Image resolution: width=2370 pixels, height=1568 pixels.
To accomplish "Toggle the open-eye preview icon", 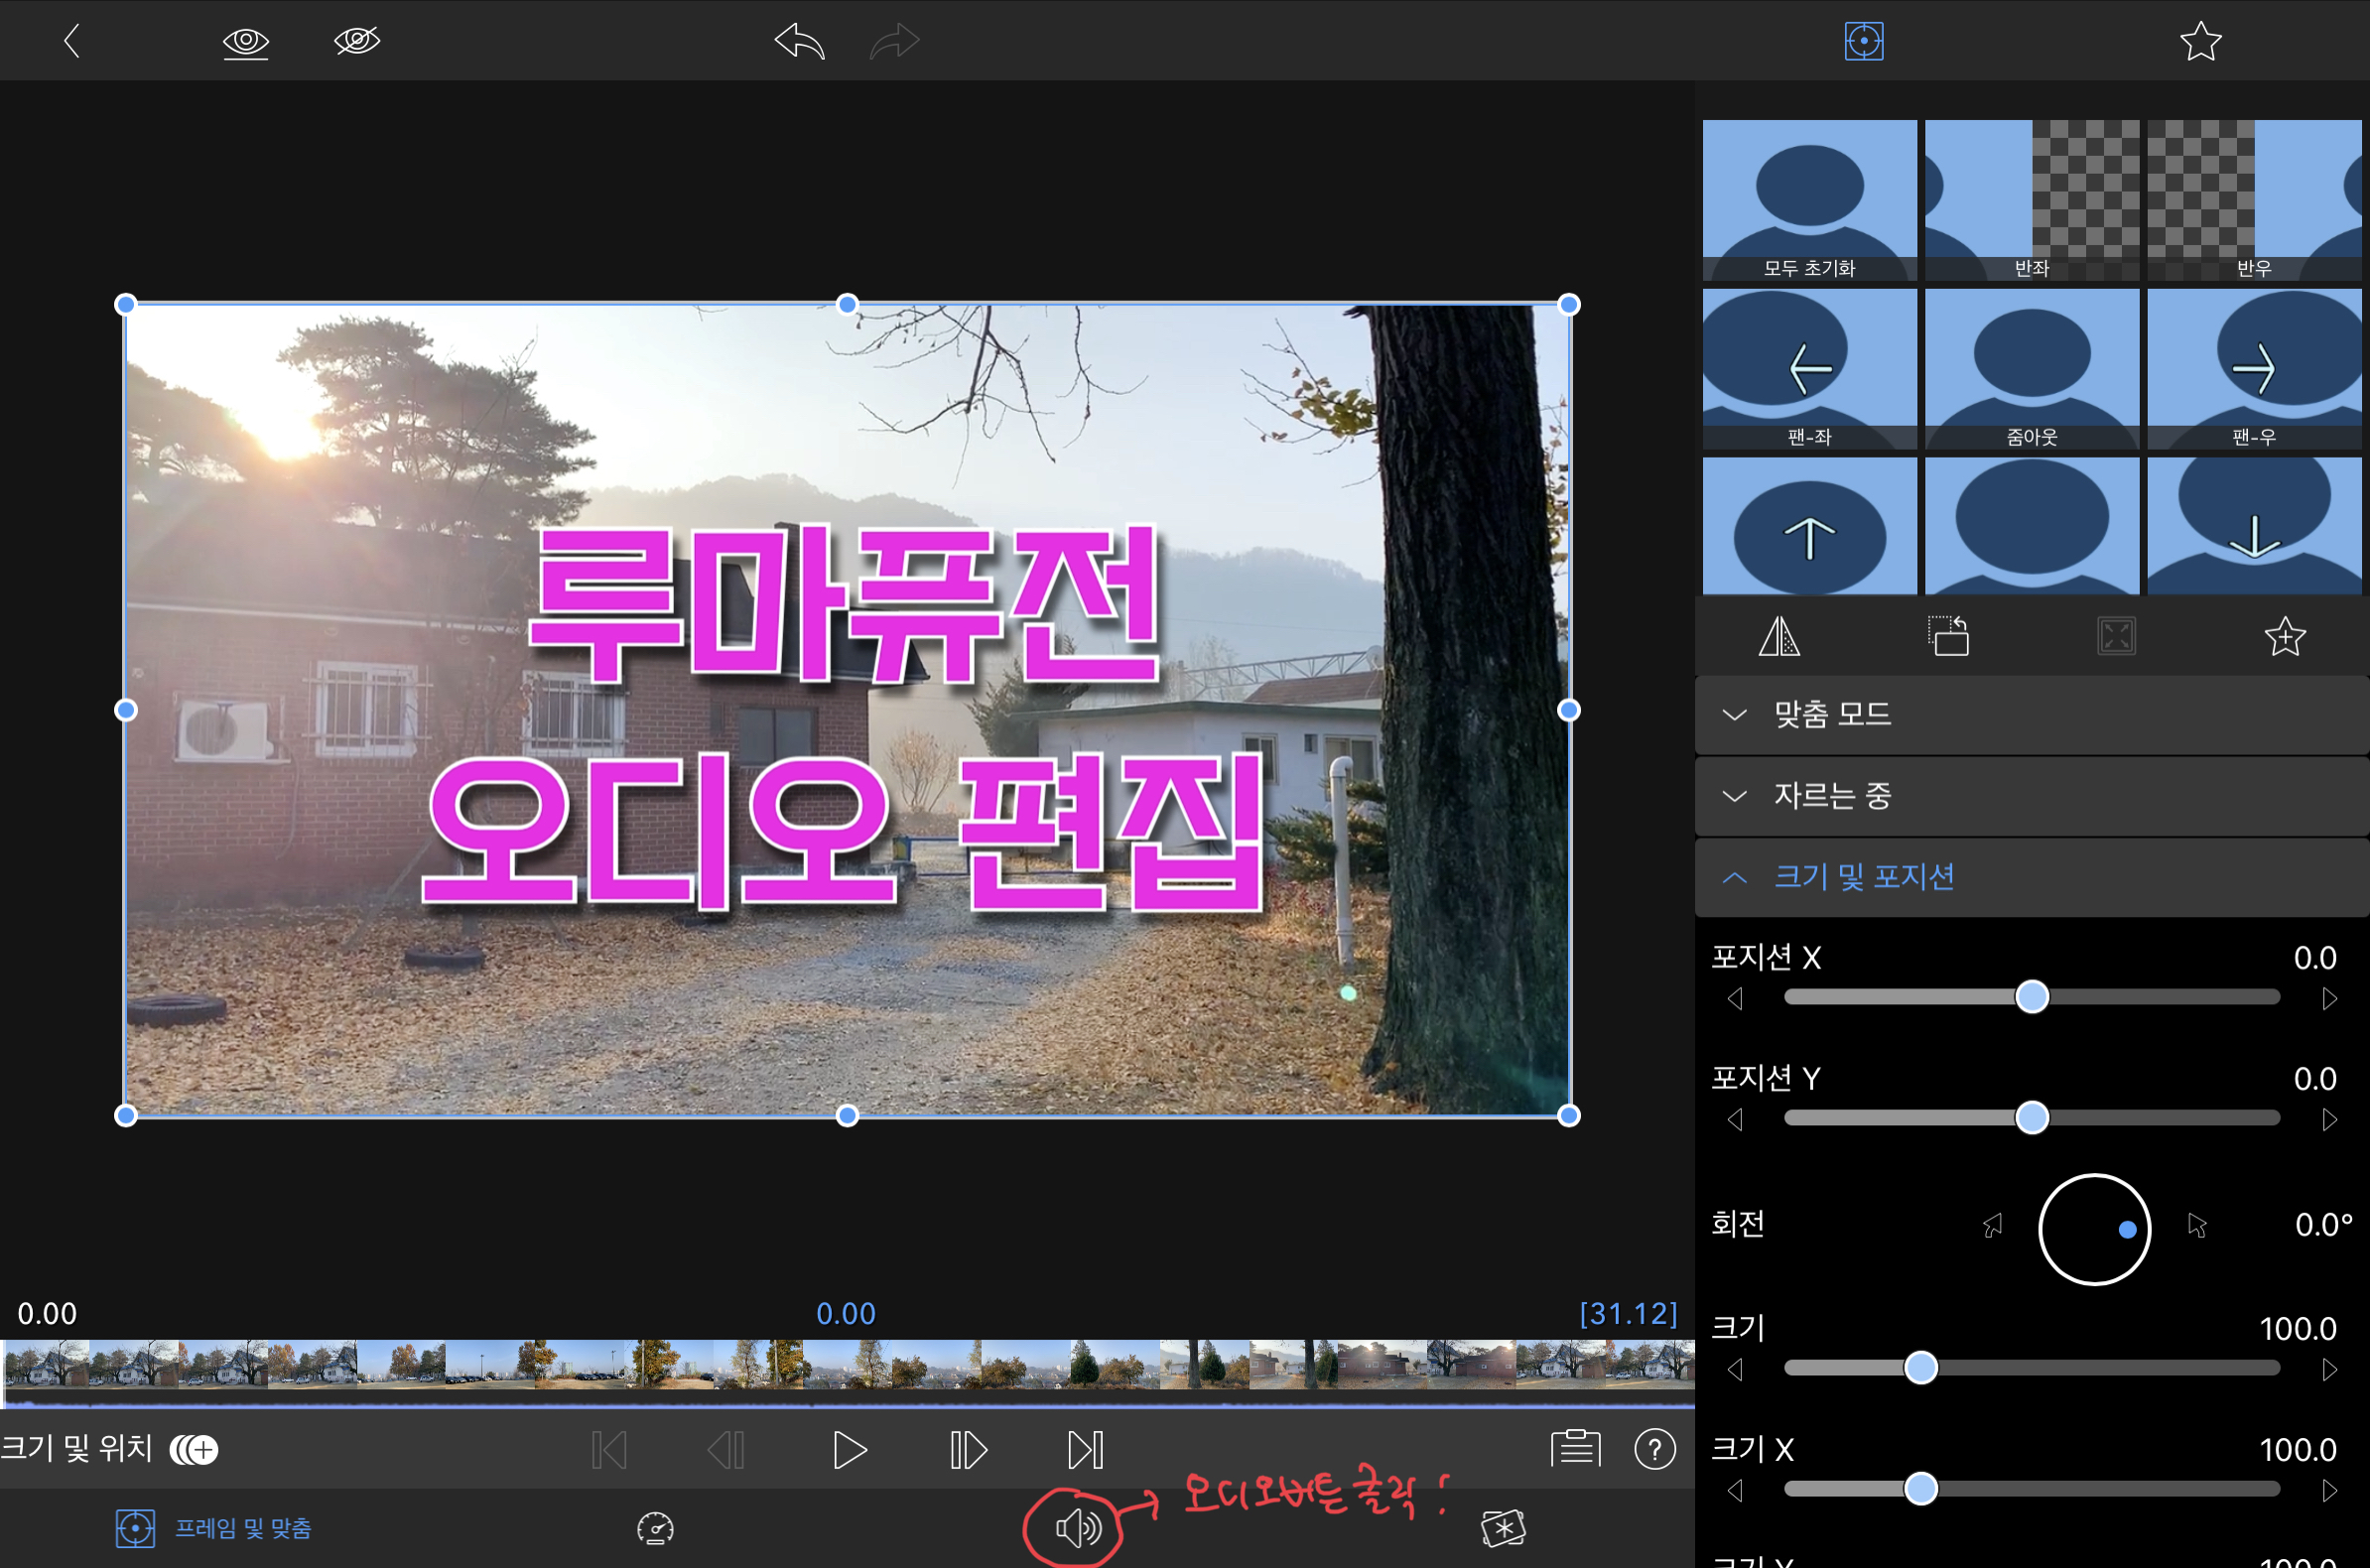I will pyautogui.click(x=245, y=42).
